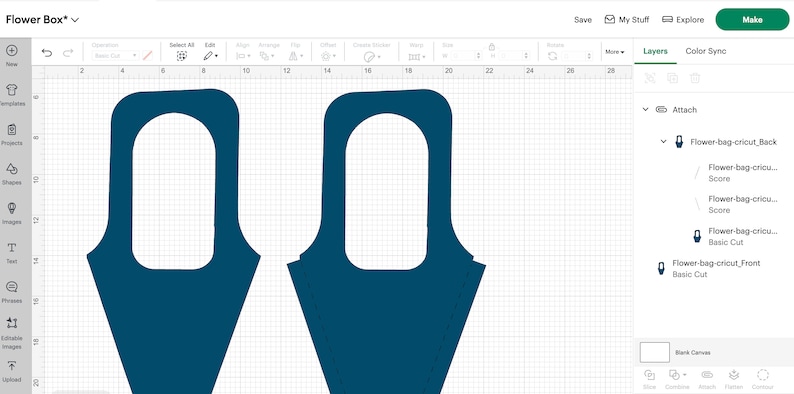Redo the last action

click(68, 53)
